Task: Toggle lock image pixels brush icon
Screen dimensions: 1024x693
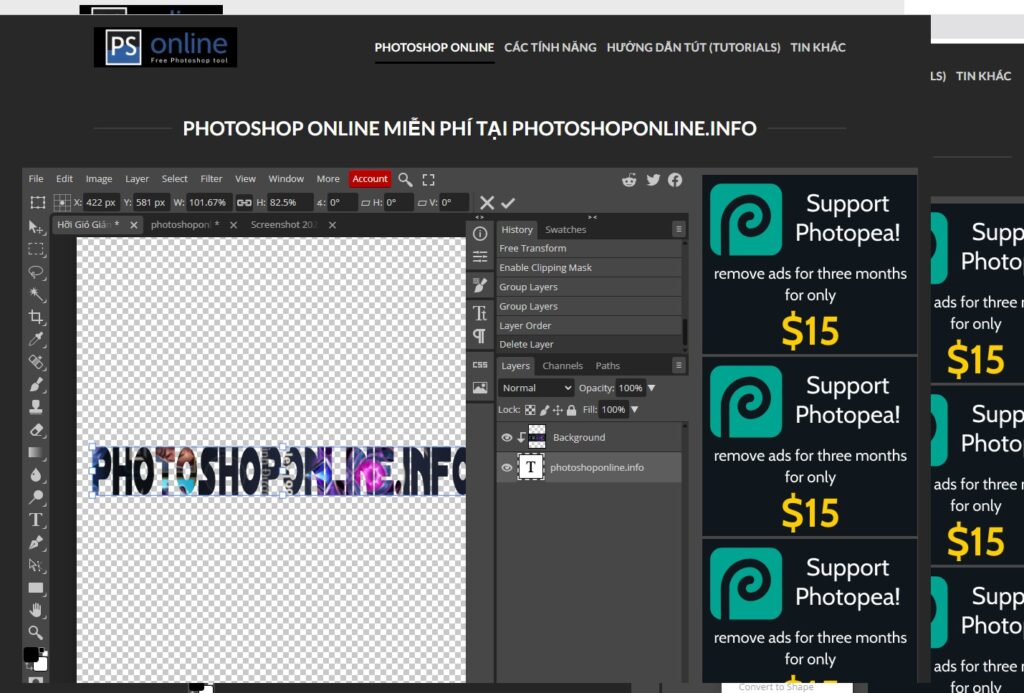Action: 545,410
